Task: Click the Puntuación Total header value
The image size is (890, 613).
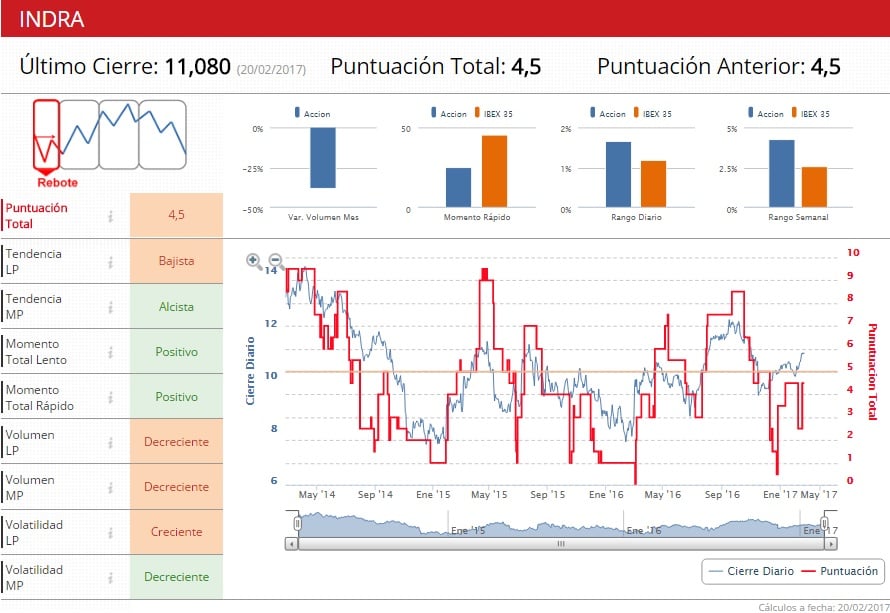Action: (x=526, y=66)
